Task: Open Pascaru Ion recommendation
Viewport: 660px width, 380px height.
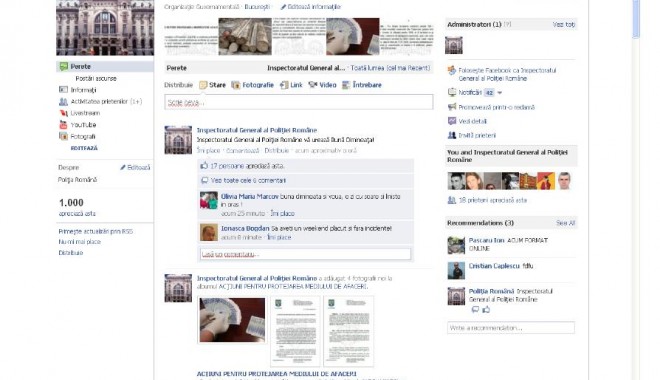Action: 486,240
